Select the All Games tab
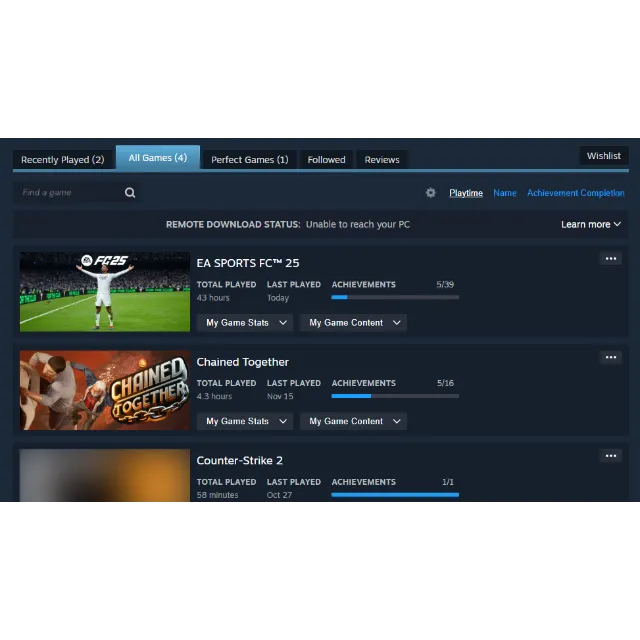This screenshot has height=640, width=640. pyautogui.click(x=157, y=158)
